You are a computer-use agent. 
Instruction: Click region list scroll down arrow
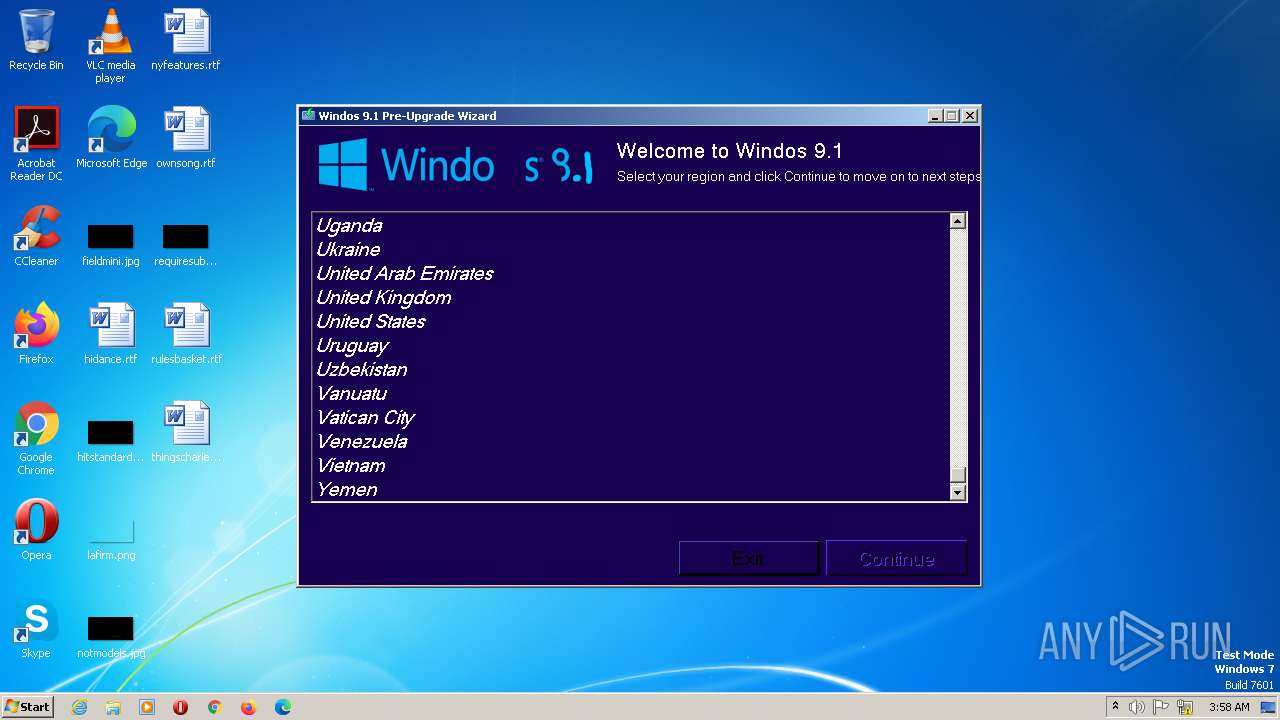[x=957, y=492]
